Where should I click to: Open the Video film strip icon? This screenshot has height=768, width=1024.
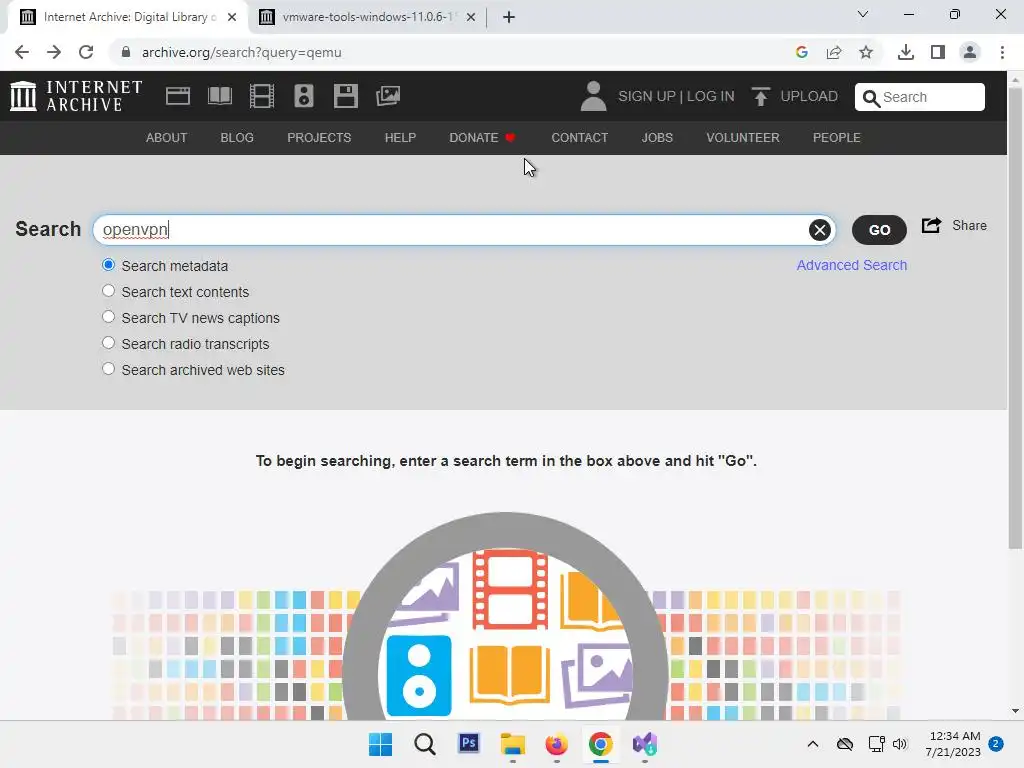(x=261, y=96)
